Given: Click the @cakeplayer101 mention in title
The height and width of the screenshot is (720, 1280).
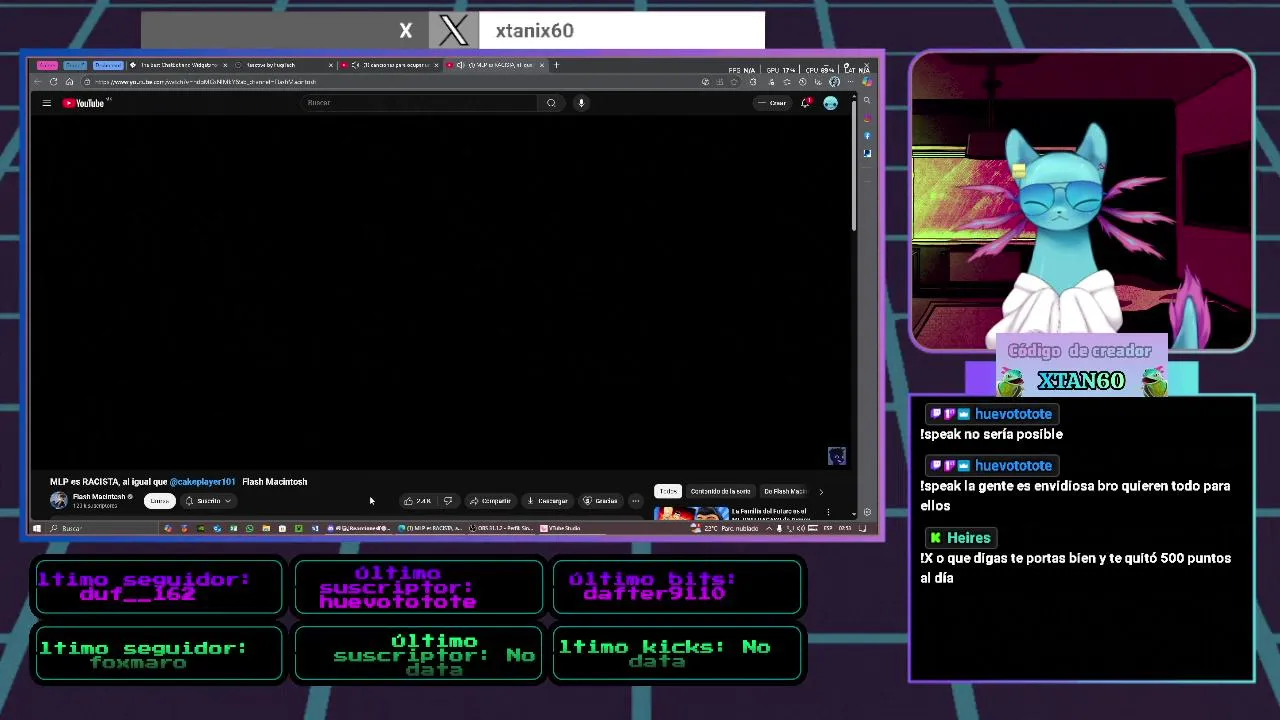Looking at the screenshot, I should click(x=202, y=482).
